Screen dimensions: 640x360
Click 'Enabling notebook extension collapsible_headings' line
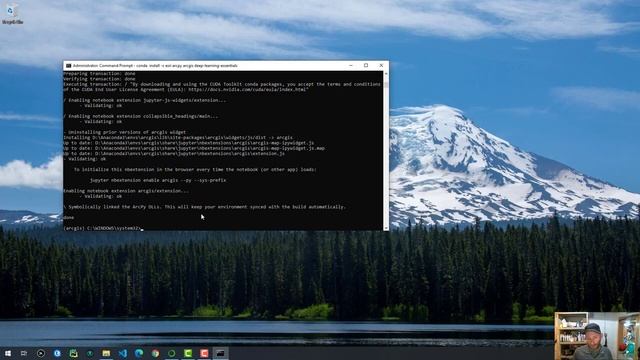click(141, 116)
